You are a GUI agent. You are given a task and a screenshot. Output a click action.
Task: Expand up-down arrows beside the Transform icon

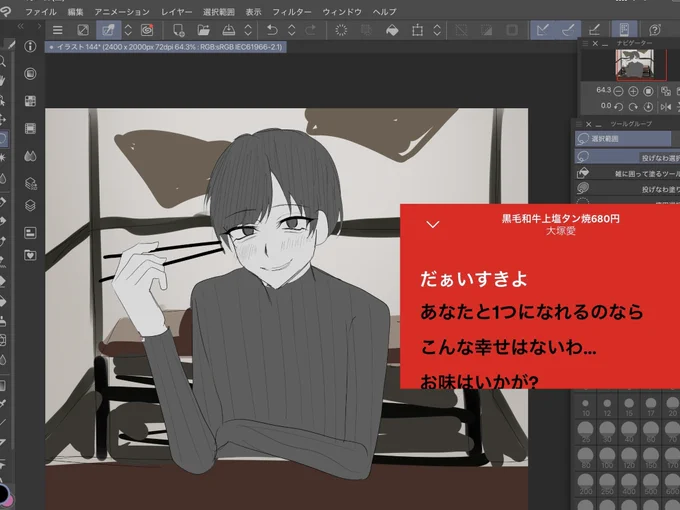coord(437,30)
